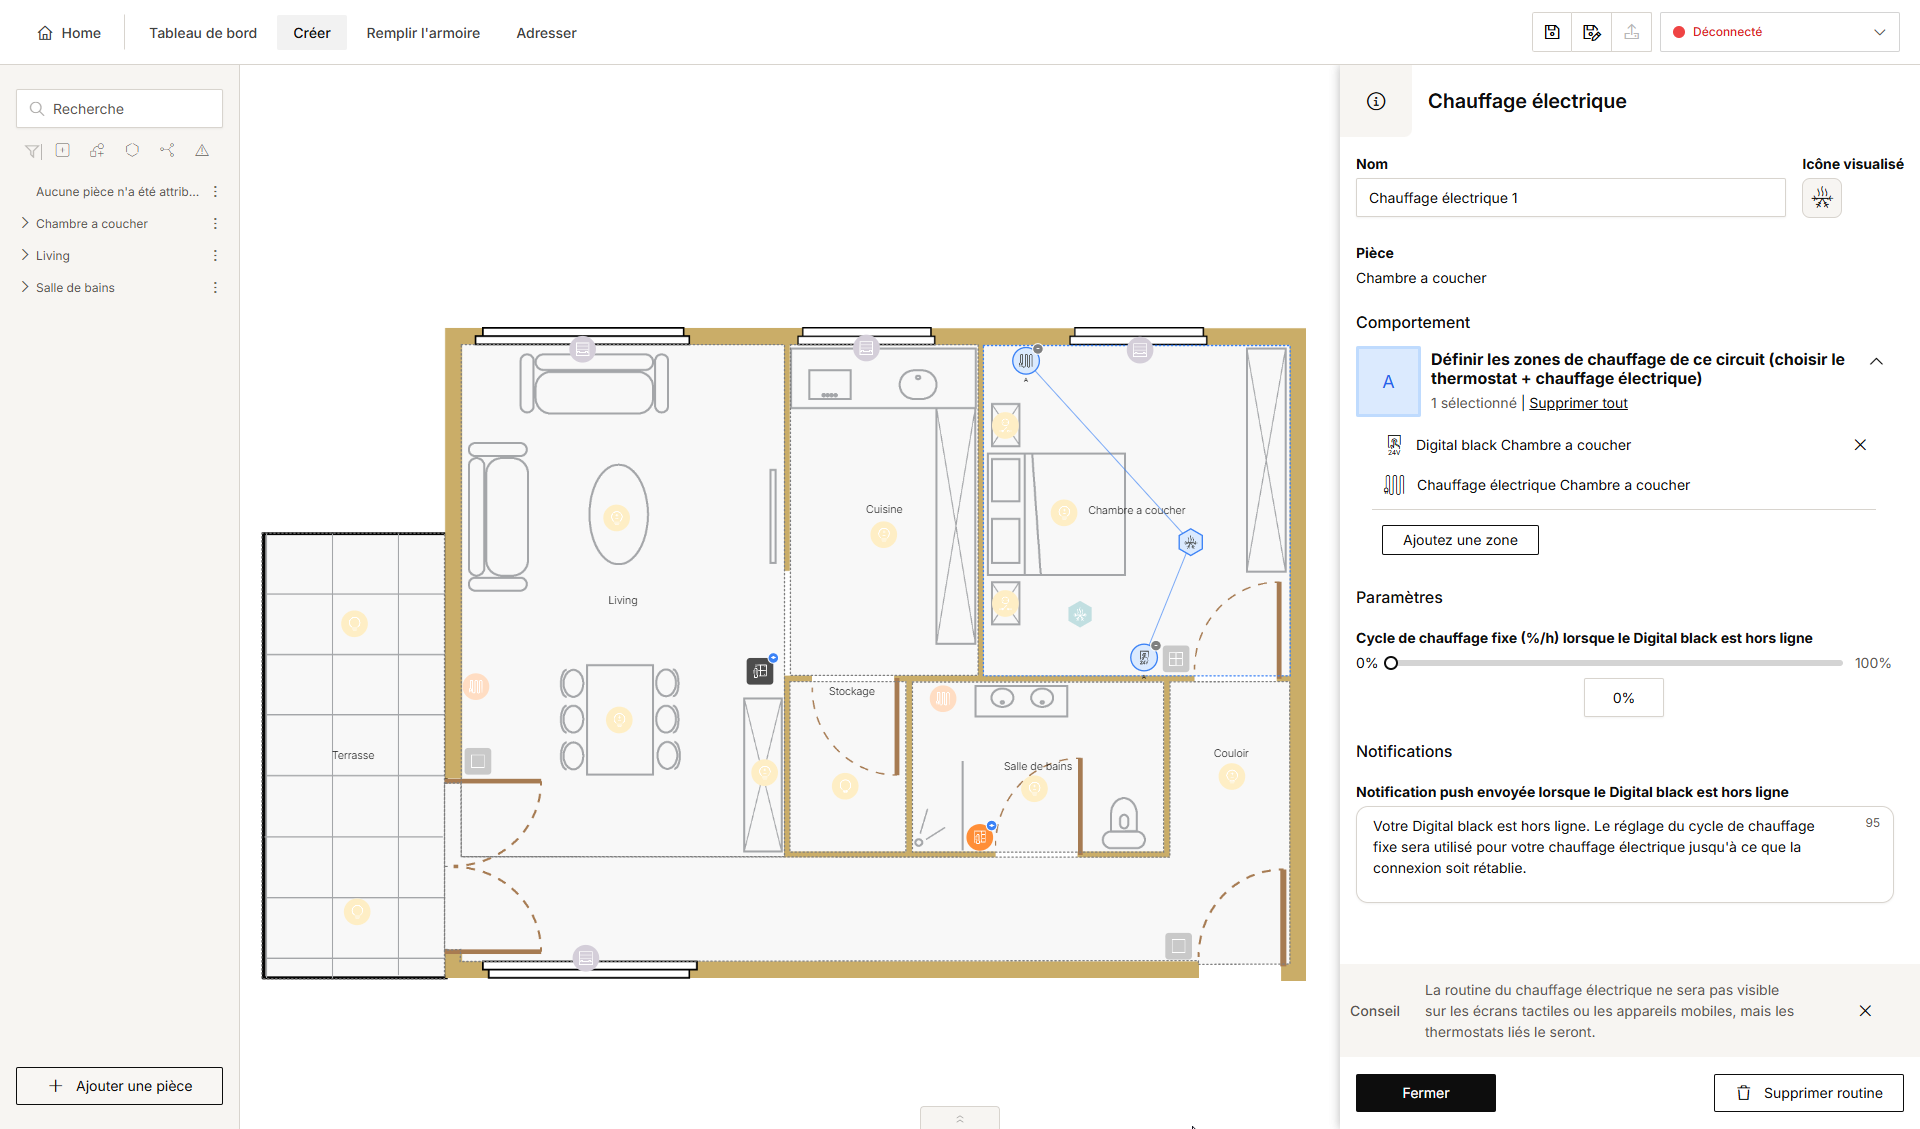Expand Chambre a coucher in room tree
This screenshot has width=1920, height=1129.
(25, 223)
